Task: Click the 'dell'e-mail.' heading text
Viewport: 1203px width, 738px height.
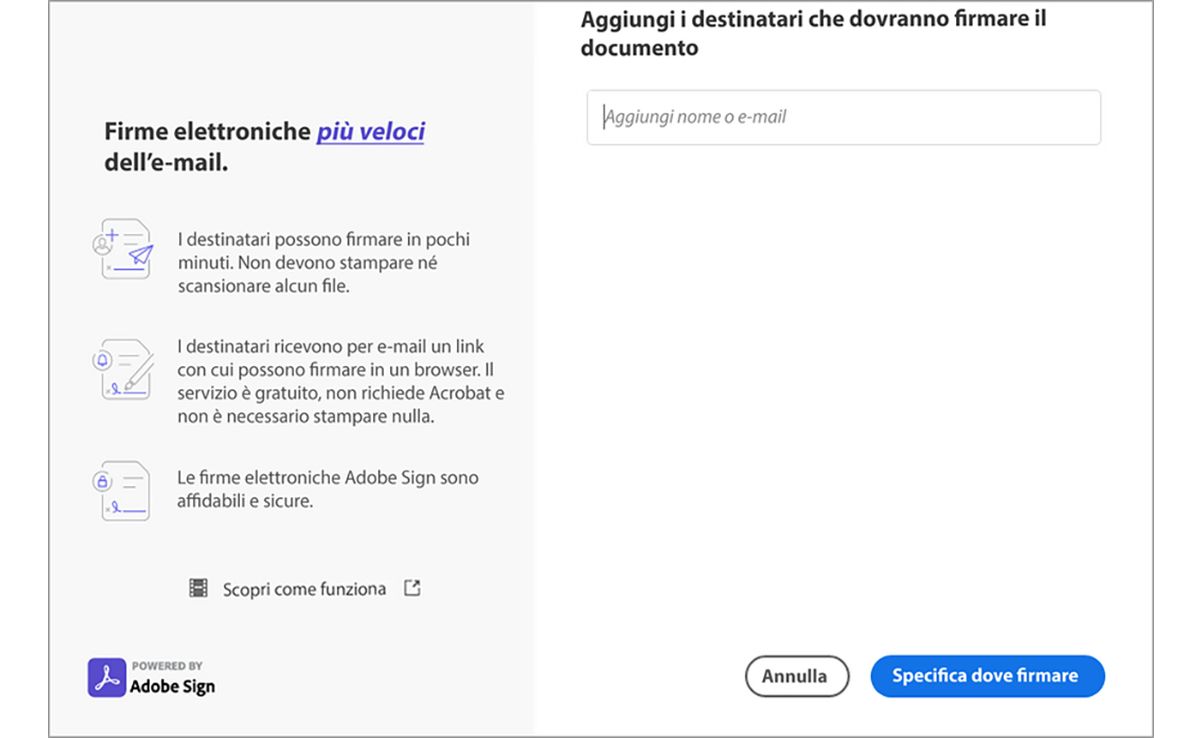Action: (x=166, y=162)
